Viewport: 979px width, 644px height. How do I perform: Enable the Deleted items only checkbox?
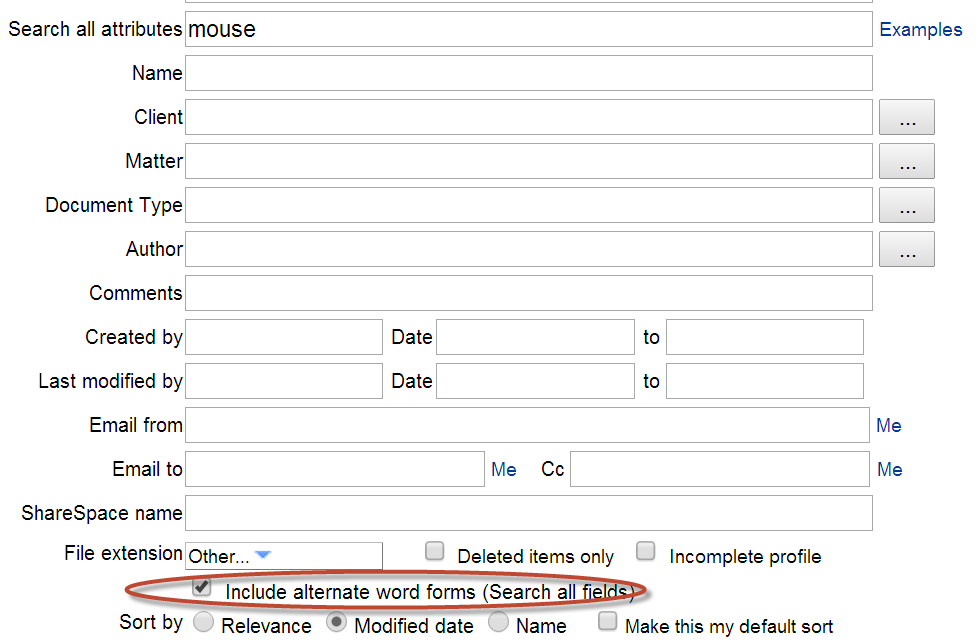(x=435, y=551)
